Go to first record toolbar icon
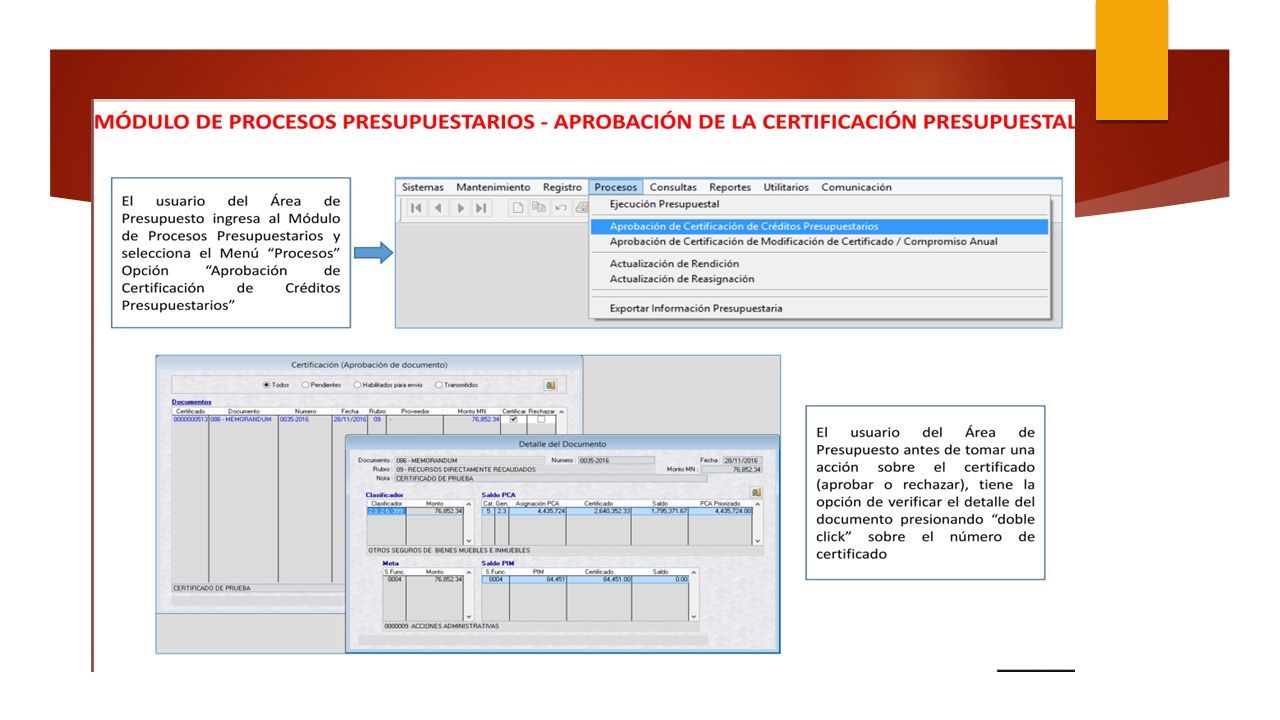The height and width of the screenshot is (720, 1280). coord(416,208)
